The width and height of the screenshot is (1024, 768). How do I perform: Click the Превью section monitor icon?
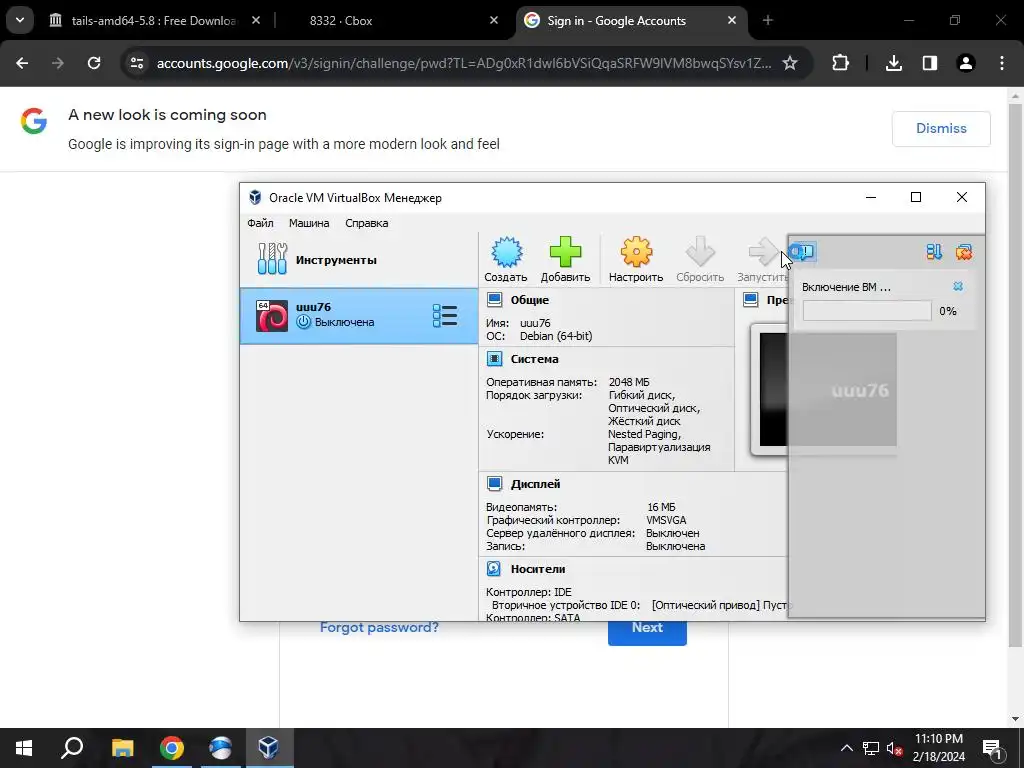coord(750,300)
